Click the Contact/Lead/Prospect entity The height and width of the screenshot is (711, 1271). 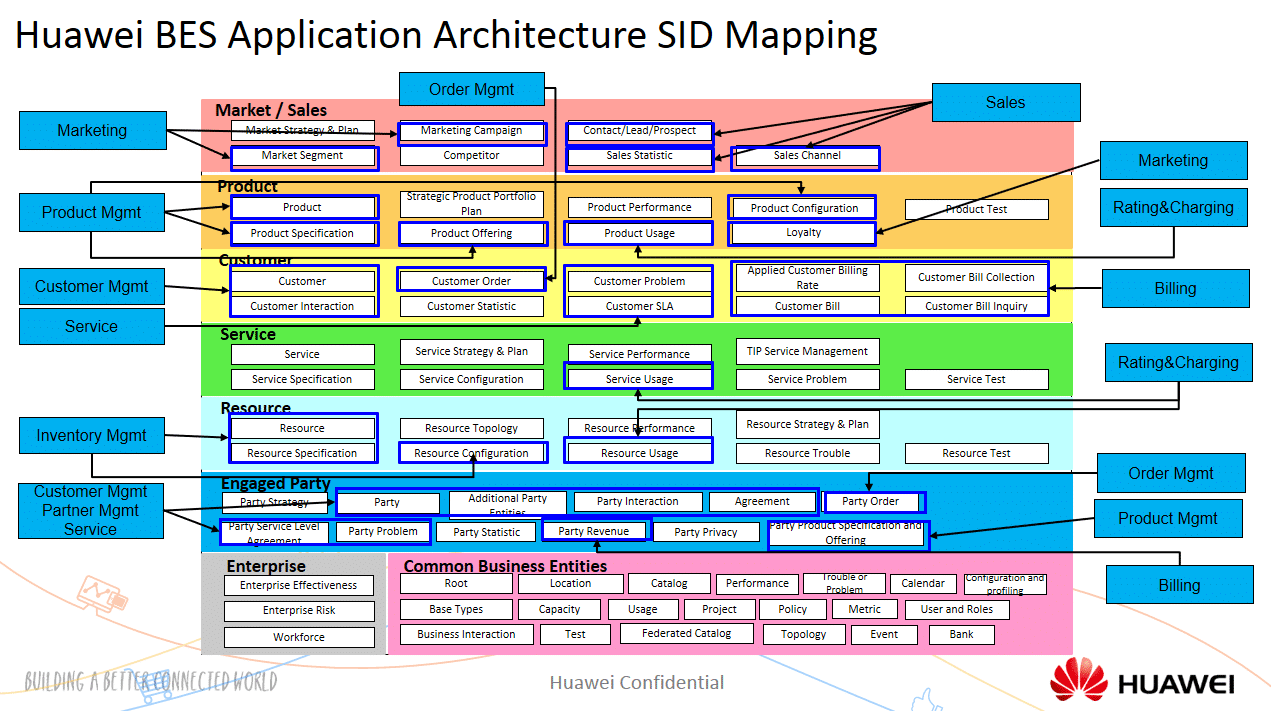coord(640,130)
